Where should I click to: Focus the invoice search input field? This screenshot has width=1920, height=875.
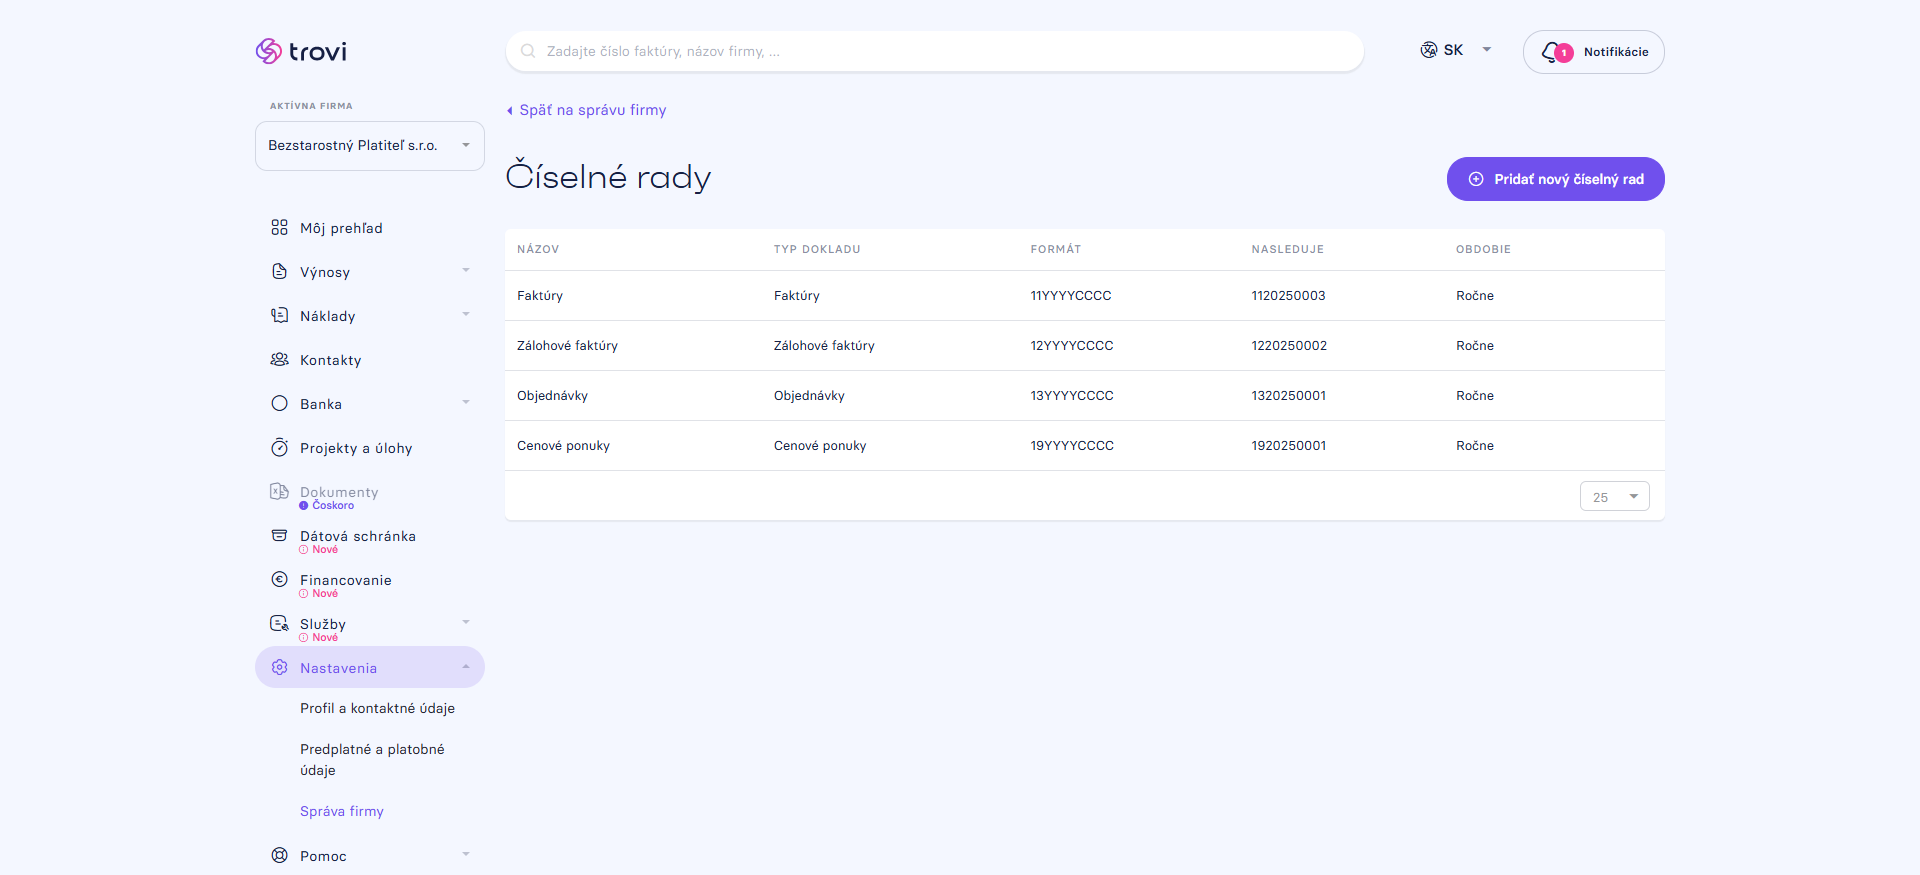935,51
